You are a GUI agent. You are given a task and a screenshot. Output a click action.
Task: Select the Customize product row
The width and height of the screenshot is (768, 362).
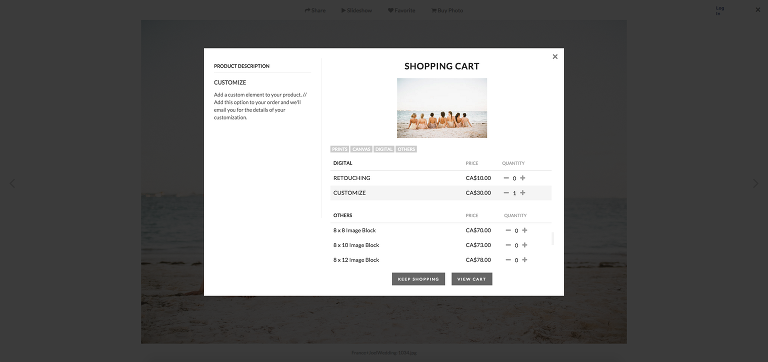pos(441,193)
